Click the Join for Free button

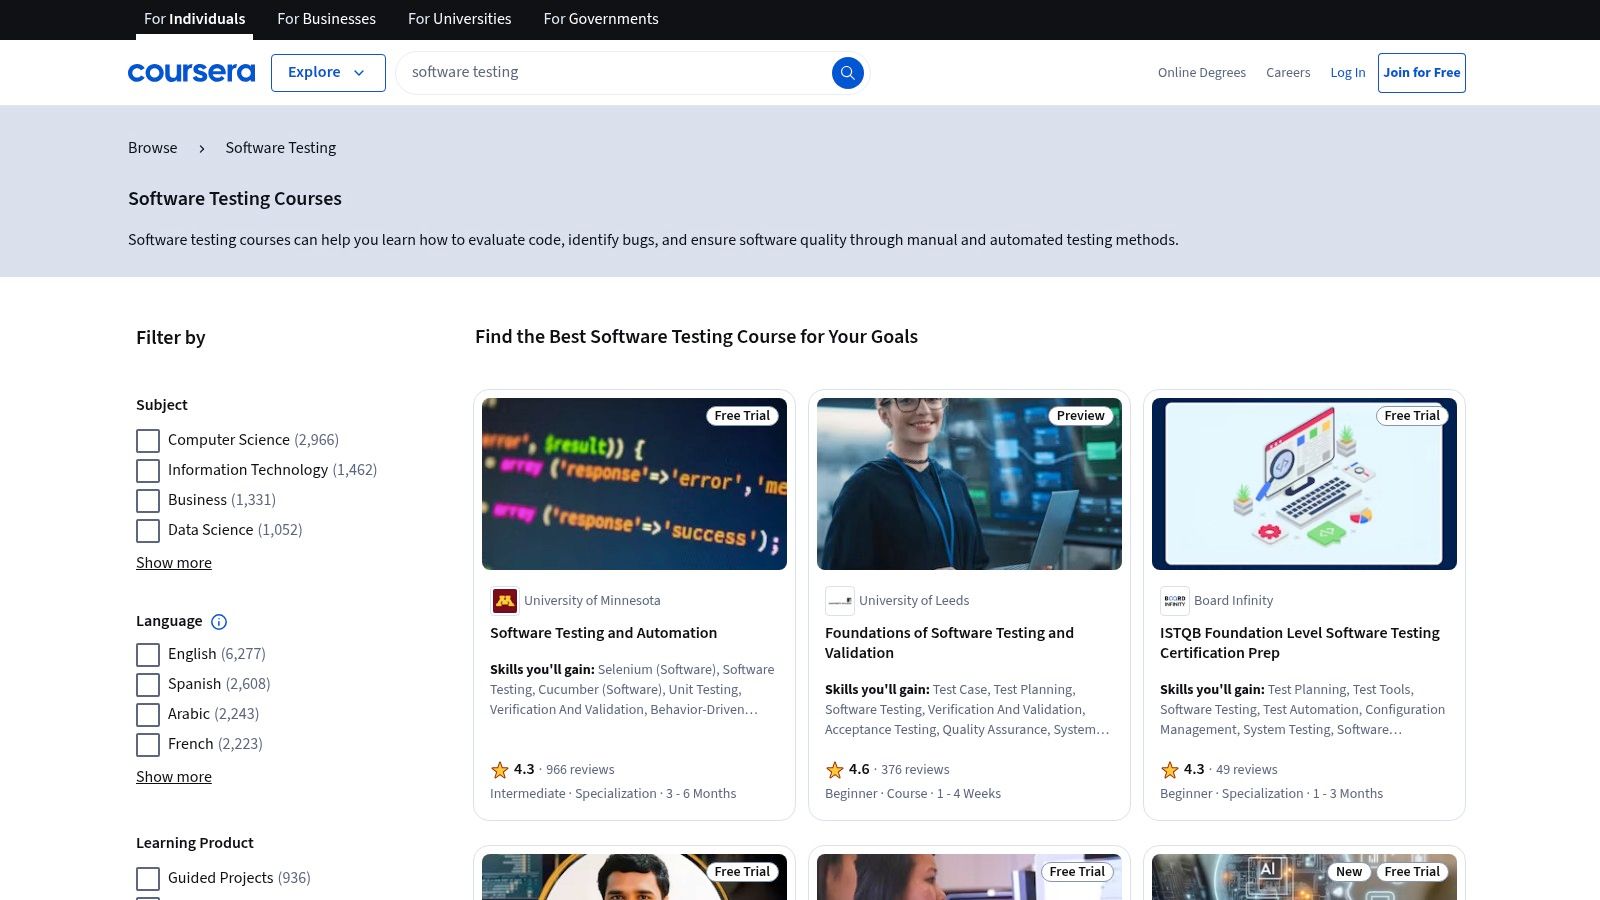[1422, 73]
